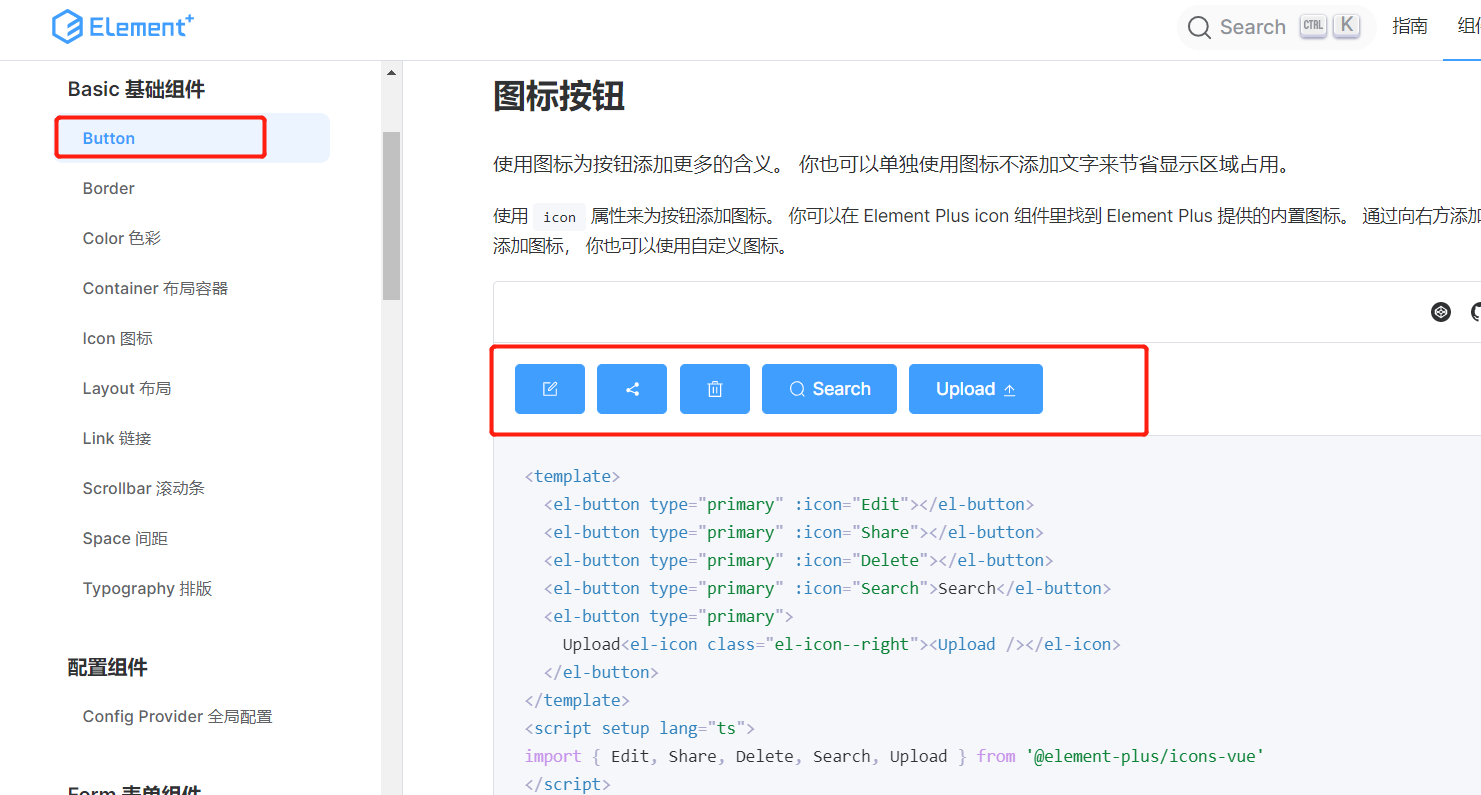
Task: Switch to the 组件 tab
Action: (x=1468, y=26)
